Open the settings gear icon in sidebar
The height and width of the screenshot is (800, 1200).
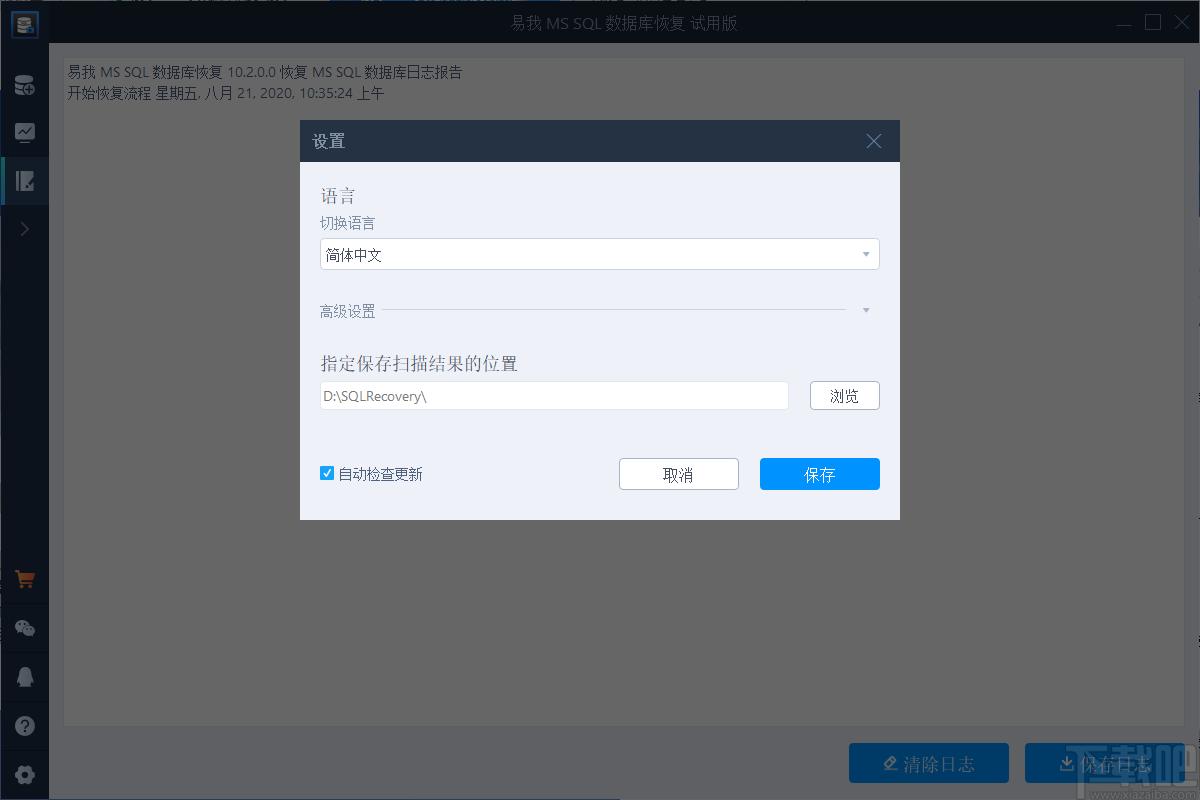[25, 775]
